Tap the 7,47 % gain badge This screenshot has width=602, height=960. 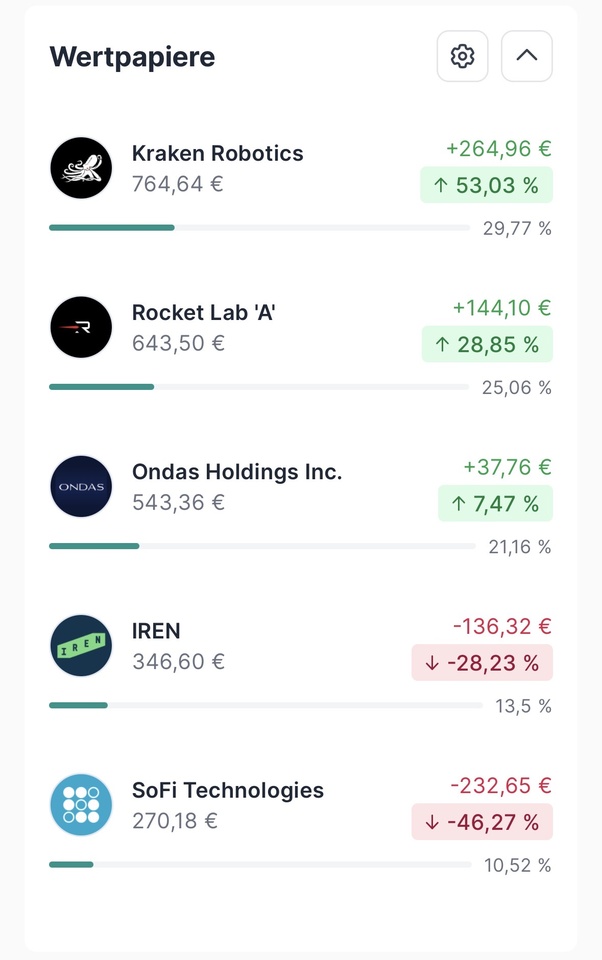click(x=494, y=503)
